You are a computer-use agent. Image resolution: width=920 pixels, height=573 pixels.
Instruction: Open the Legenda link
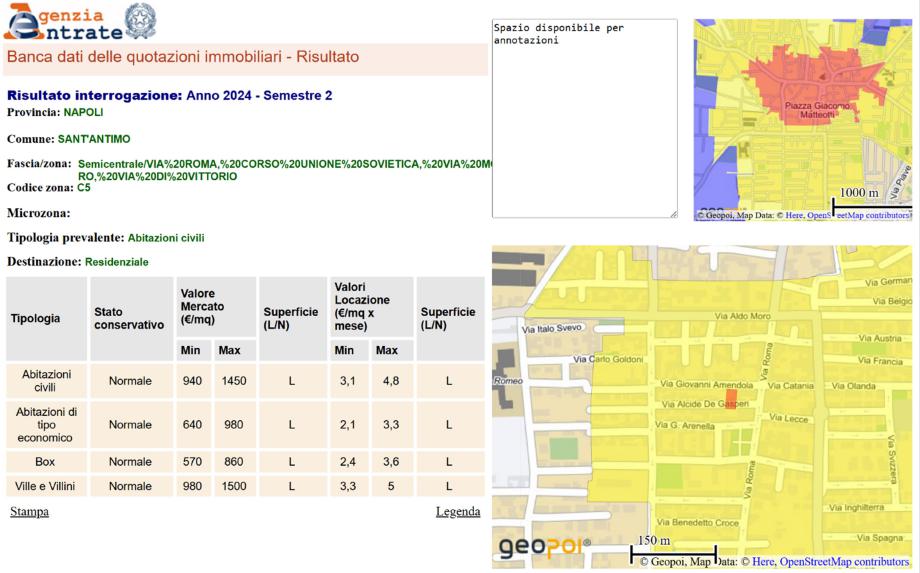pyautogui.click(x=458, y=512)
